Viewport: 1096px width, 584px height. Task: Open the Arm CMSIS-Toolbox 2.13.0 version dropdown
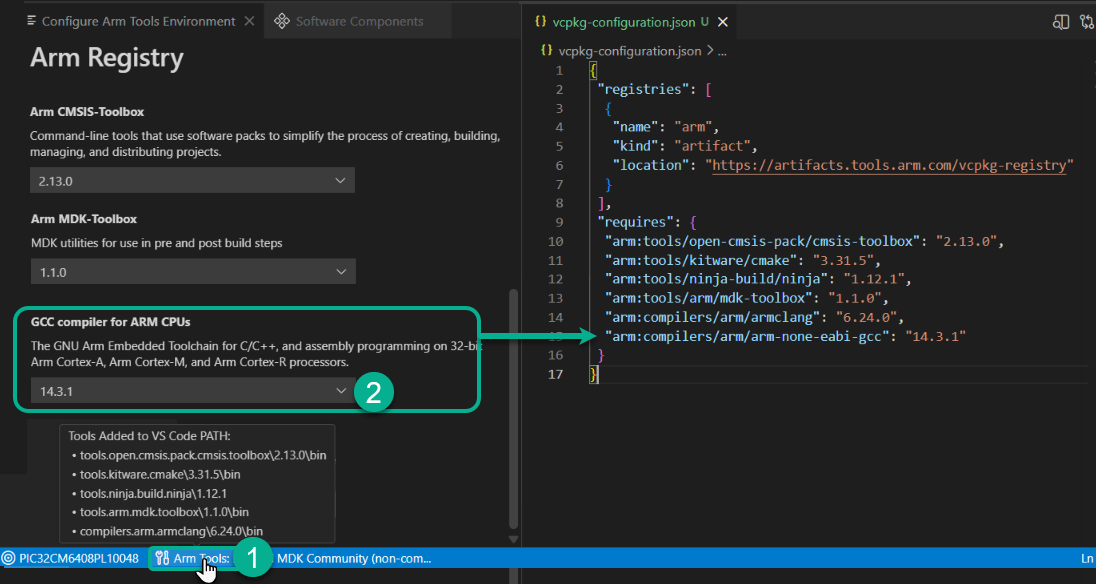(192, 180)
